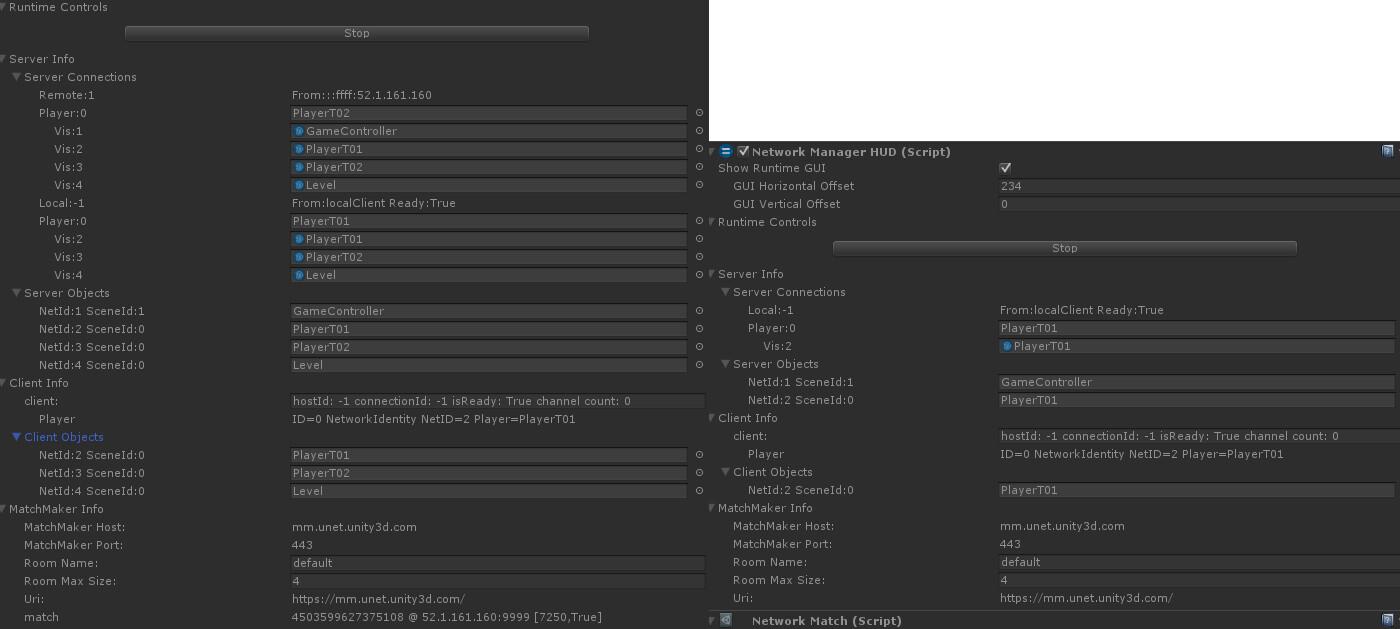Collapse Runtime Controls in the left inspector
The height and width of the screenshot is (629, 1400).
[4, 7]
